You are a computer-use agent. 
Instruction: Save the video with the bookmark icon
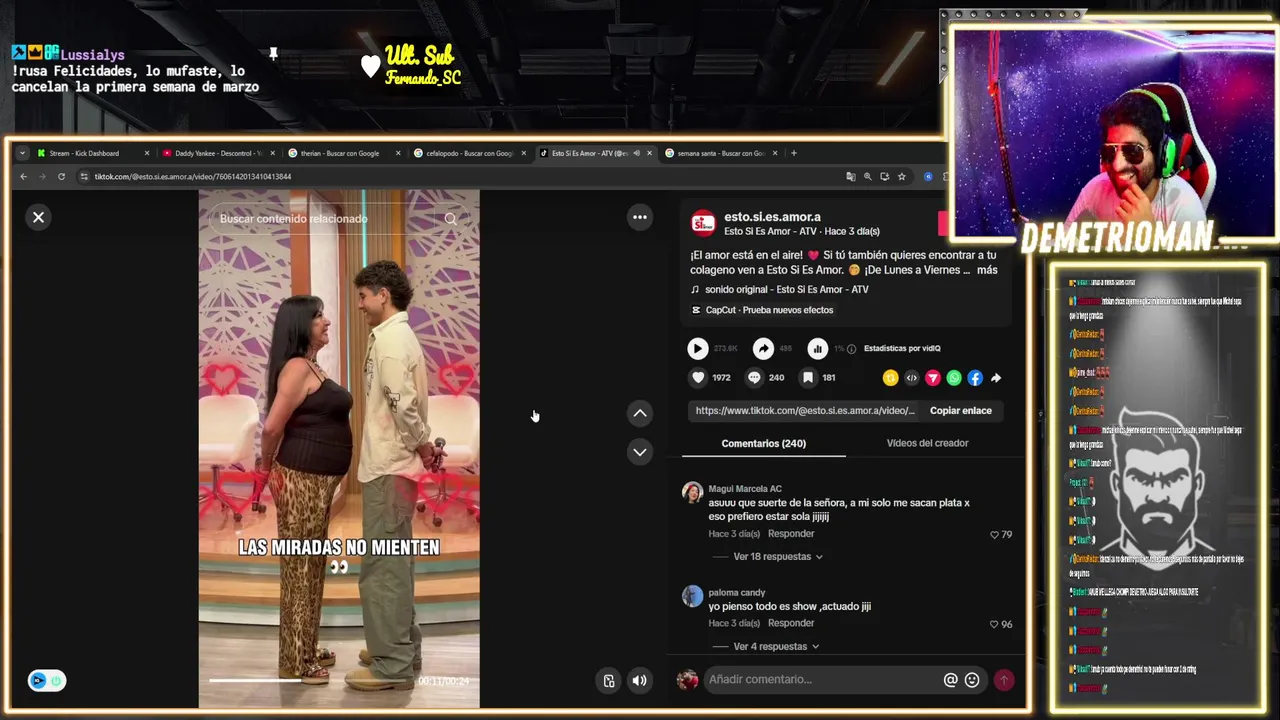tap(808, 378)
